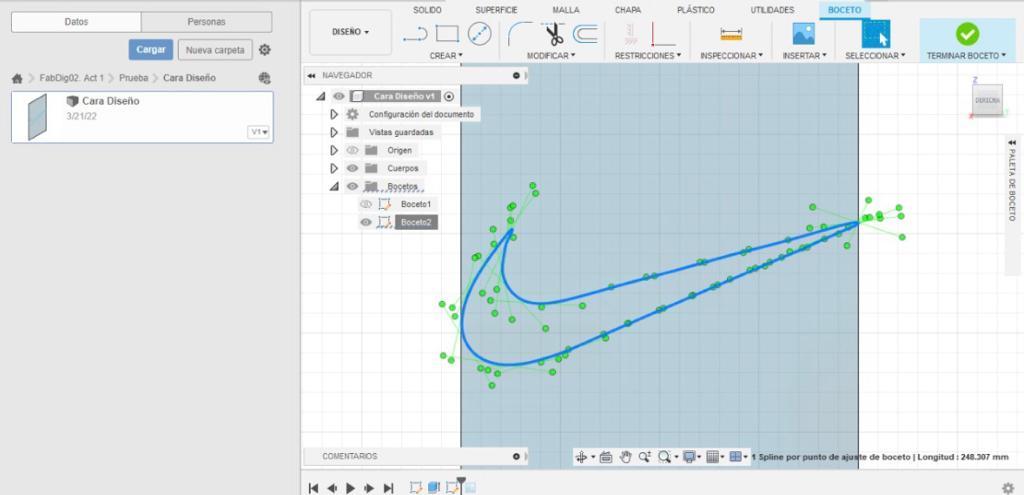The height and width of the screenshot is (495, 1024).
Task: Click the Prueba breadcrumb link
Action: coord(133,78)
